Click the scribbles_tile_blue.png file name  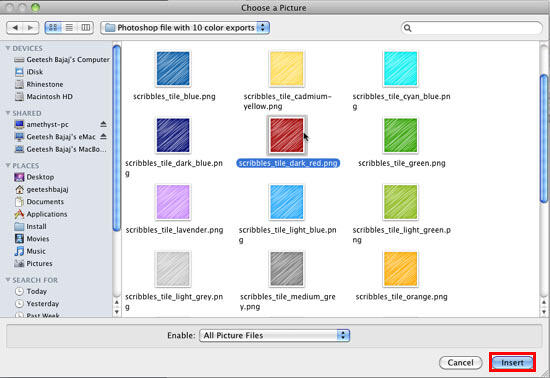pyautogui.click(x=174, y=96)
